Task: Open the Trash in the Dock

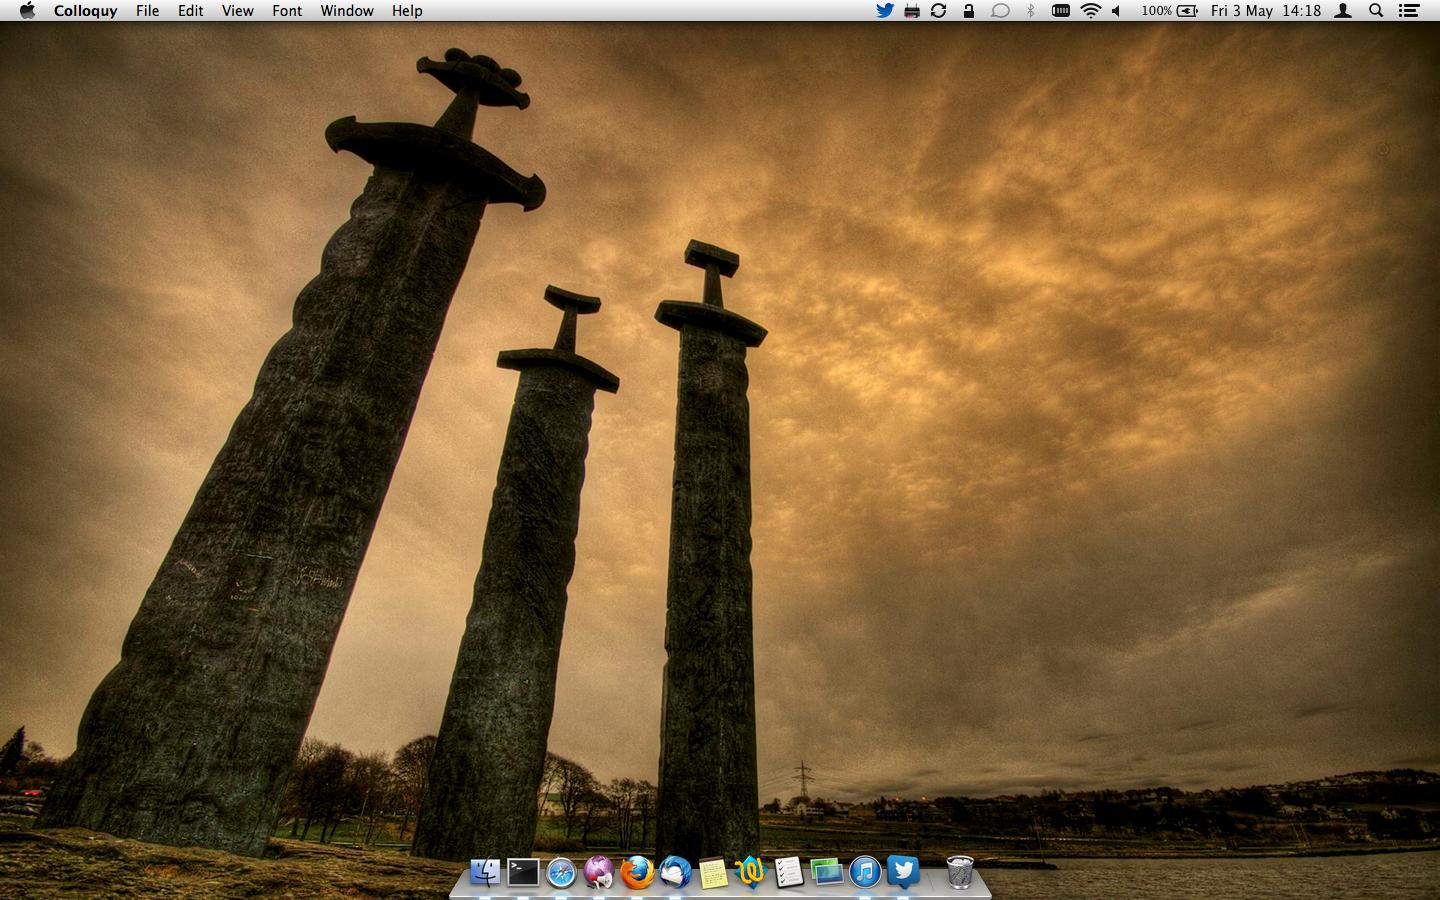Action: pyautogui.click(x=960, y=872)
